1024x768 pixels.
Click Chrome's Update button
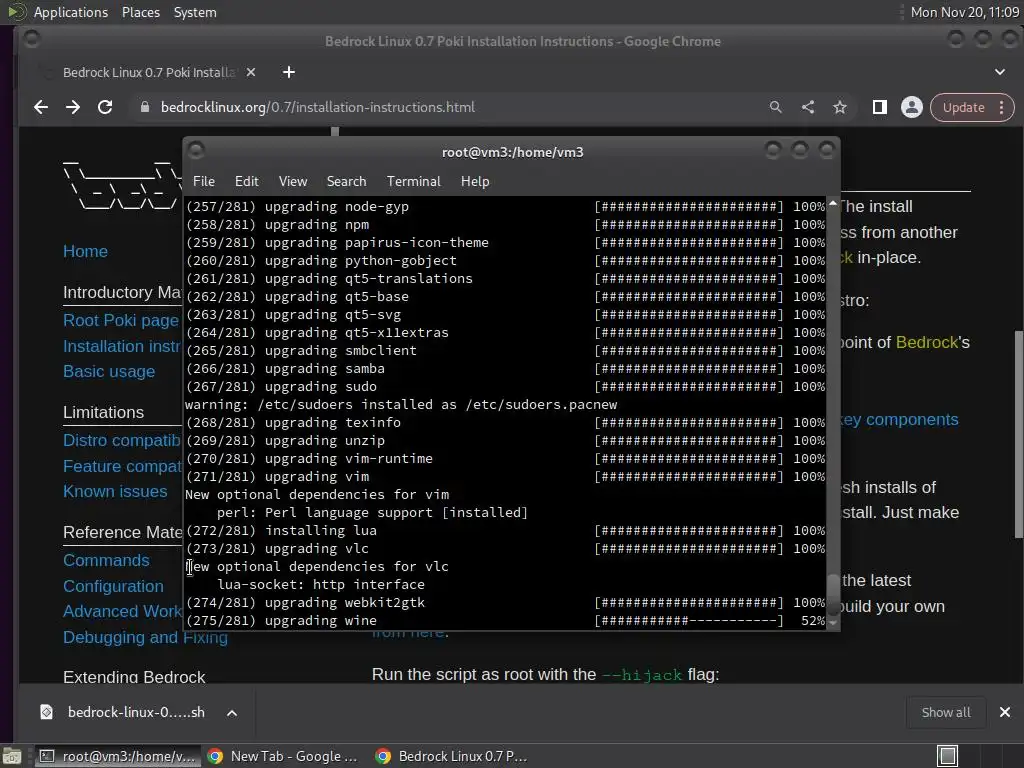(963, 108)
